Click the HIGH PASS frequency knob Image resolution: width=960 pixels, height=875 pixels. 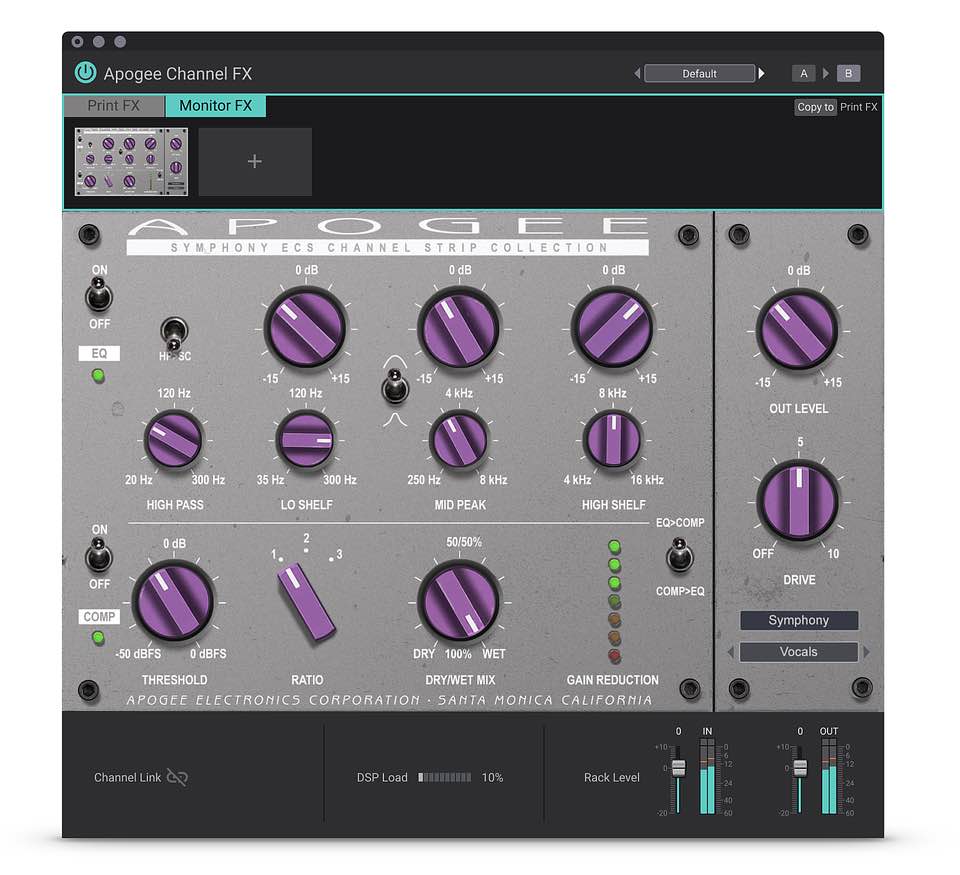point(174,439)
